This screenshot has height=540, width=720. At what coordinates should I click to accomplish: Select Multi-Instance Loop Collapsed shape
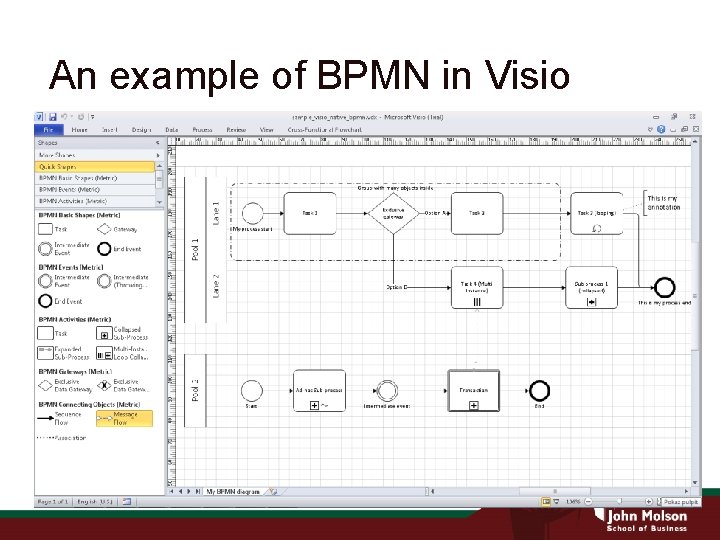(x=122, y=353)
